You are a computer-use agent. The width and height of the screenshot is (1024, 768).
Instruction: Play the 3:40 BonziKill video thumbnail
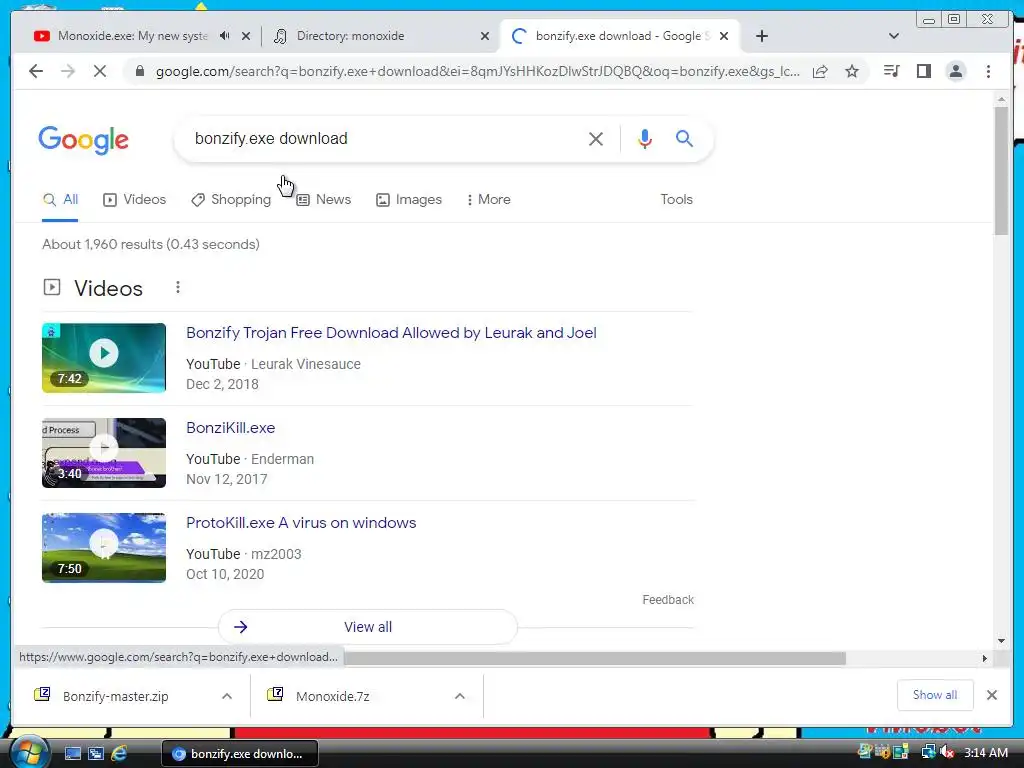pos(104,453)
